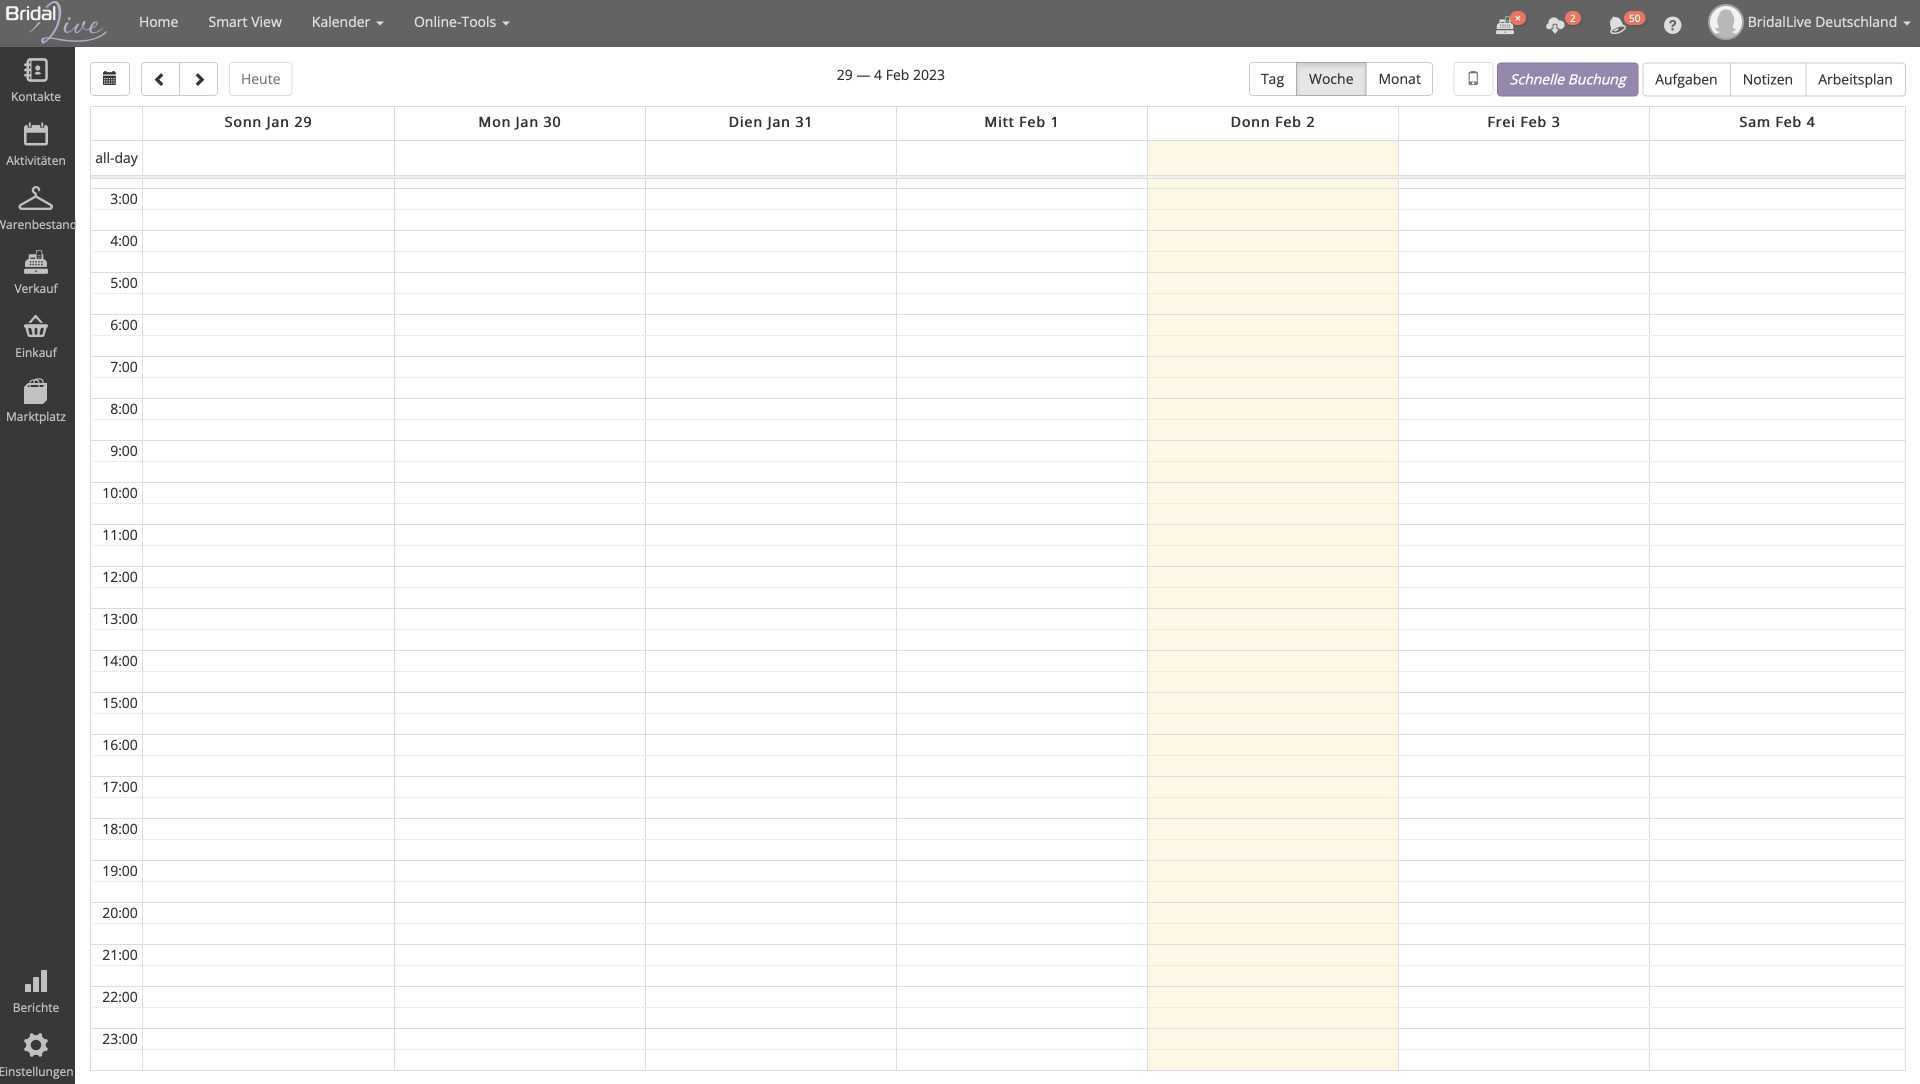Keep Woche view selected
The width and height of the screenshot is (1920, 1084).
click(1331, 78)
